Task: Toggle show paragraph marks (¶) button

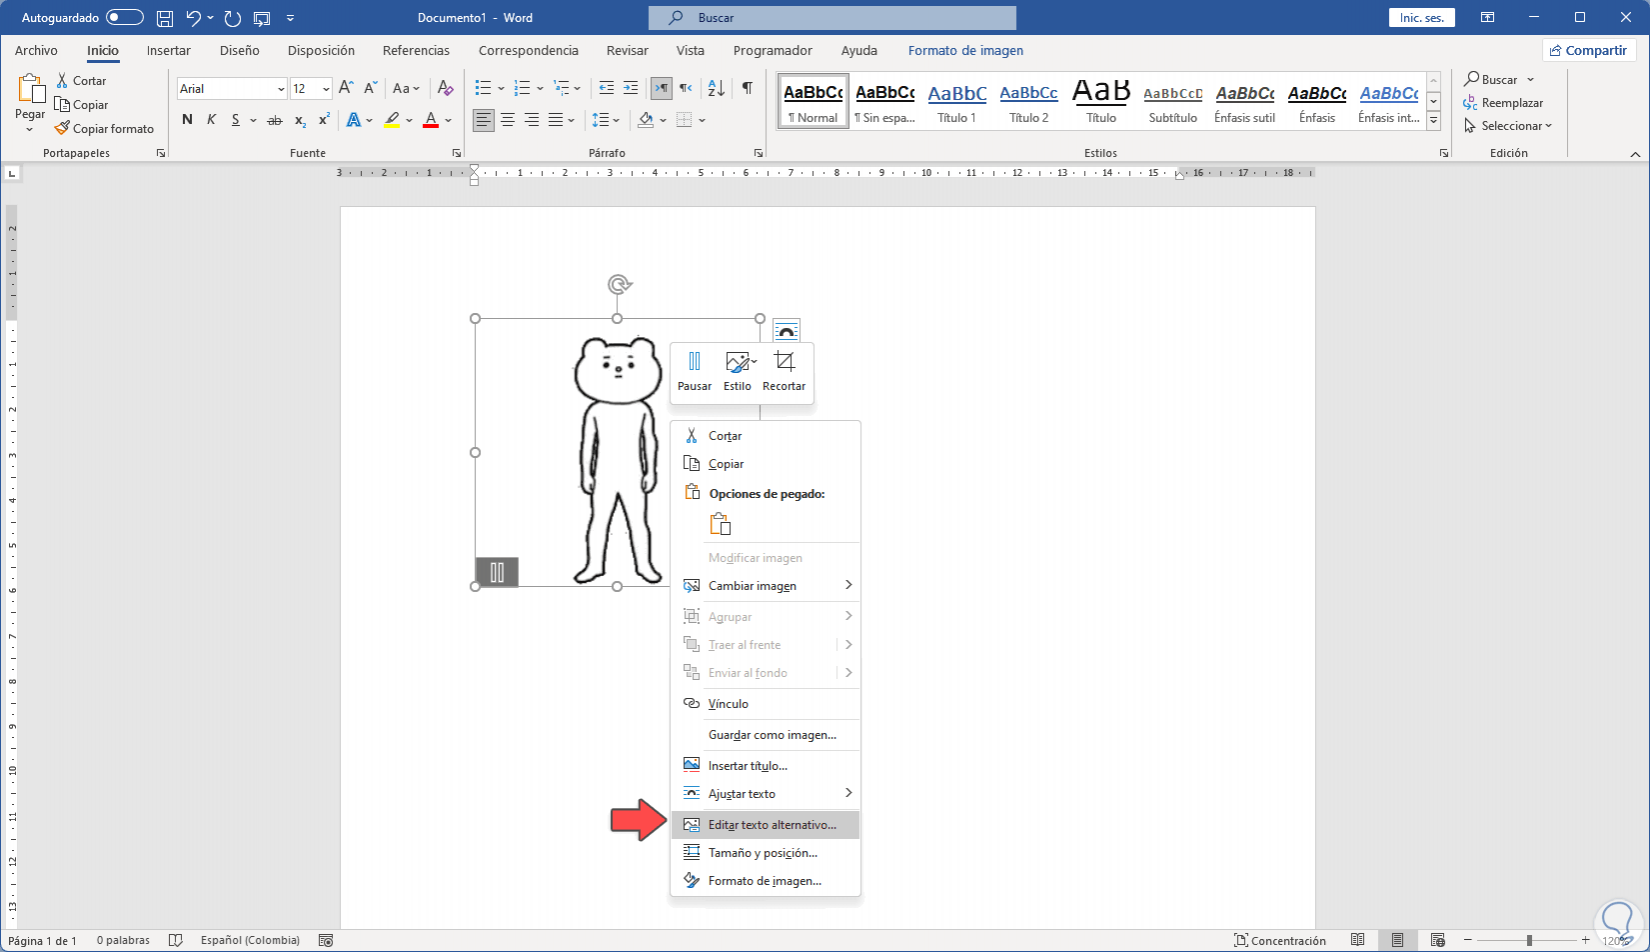Action: [747, 88]
